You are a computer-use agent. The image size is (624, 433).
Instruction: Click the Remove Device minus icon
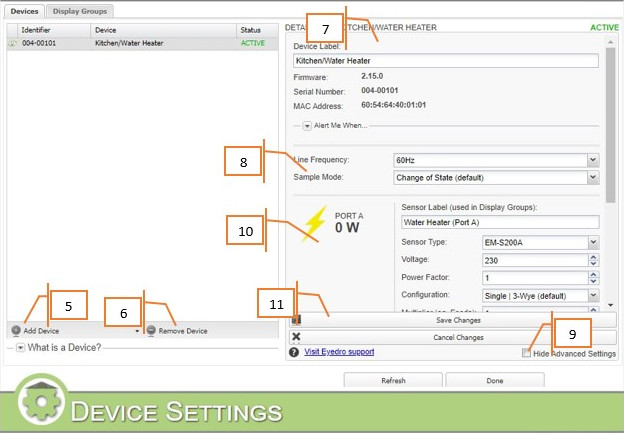click(151, 330)
